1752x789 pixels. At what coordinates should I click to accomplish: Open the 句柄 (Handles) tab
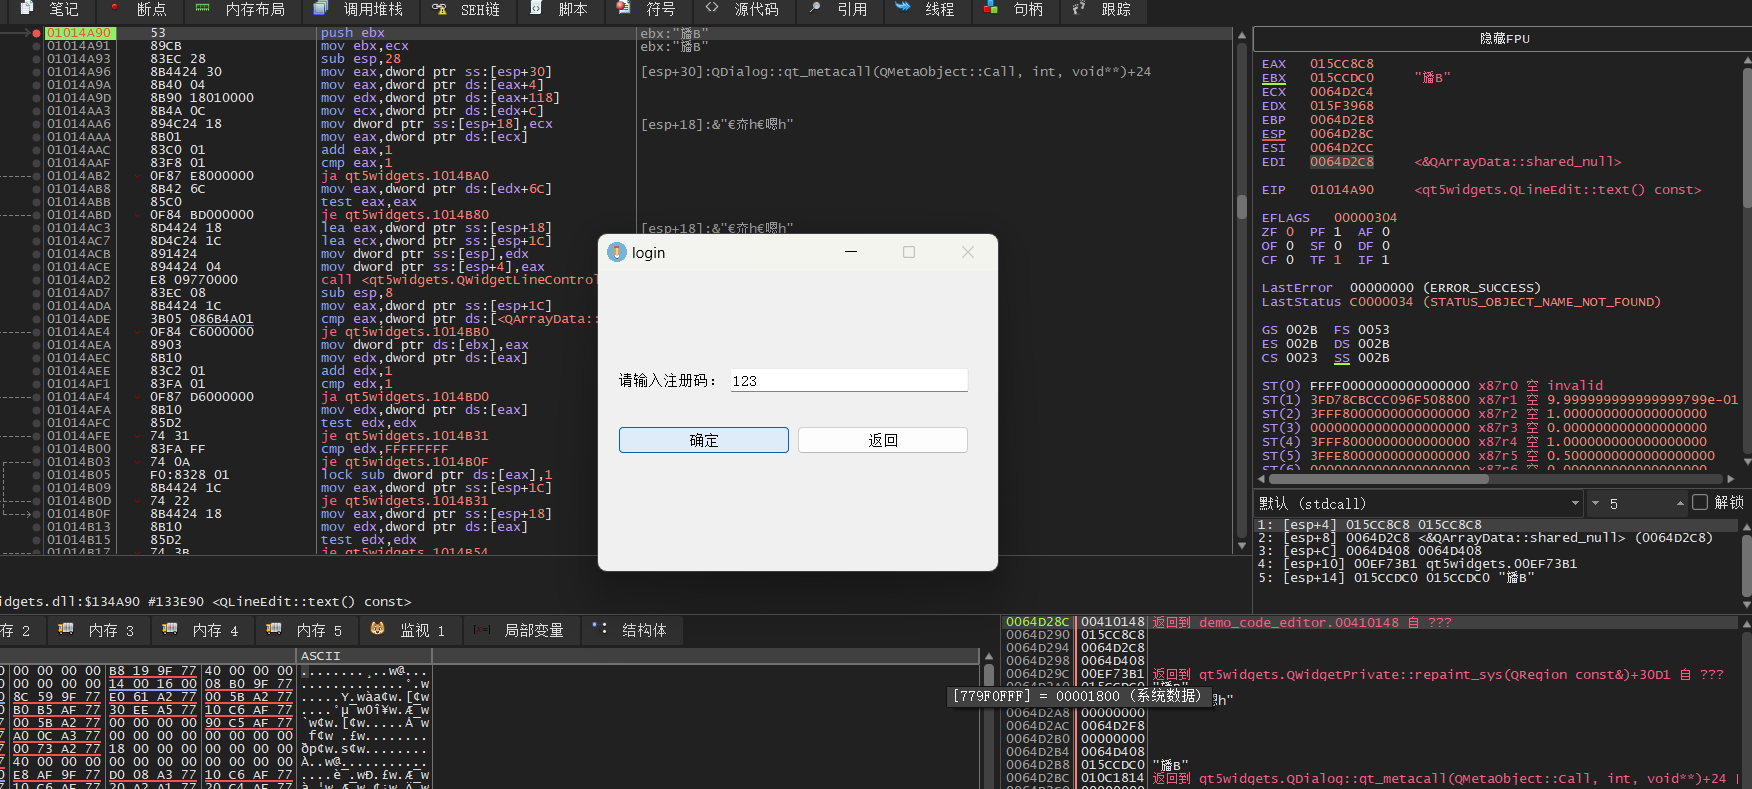point(1017,10)
